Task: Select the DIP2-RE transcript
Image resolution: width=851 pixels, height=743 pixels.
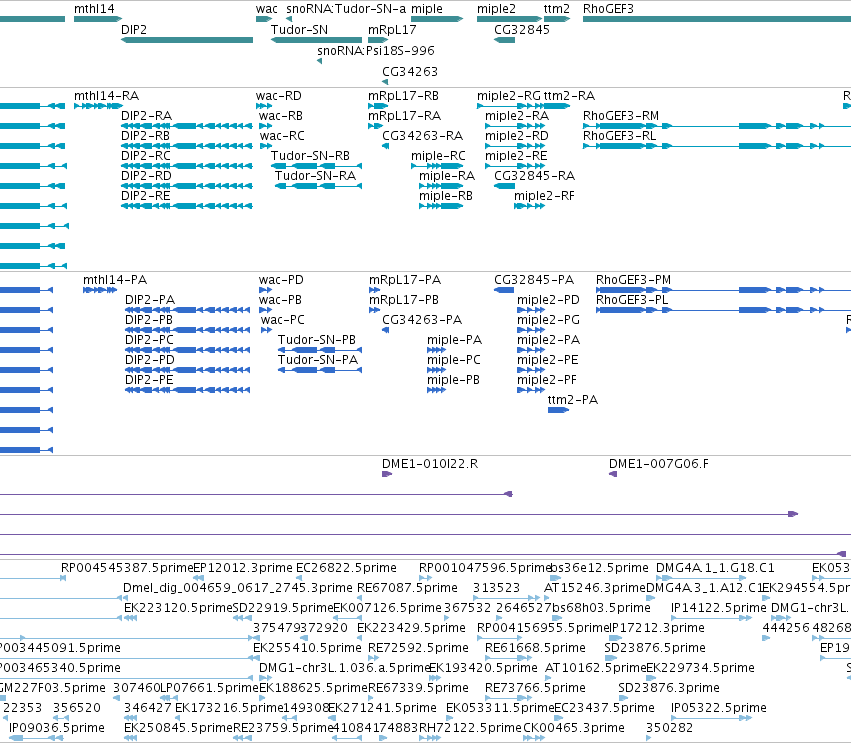Action: [x=187, y=206]
